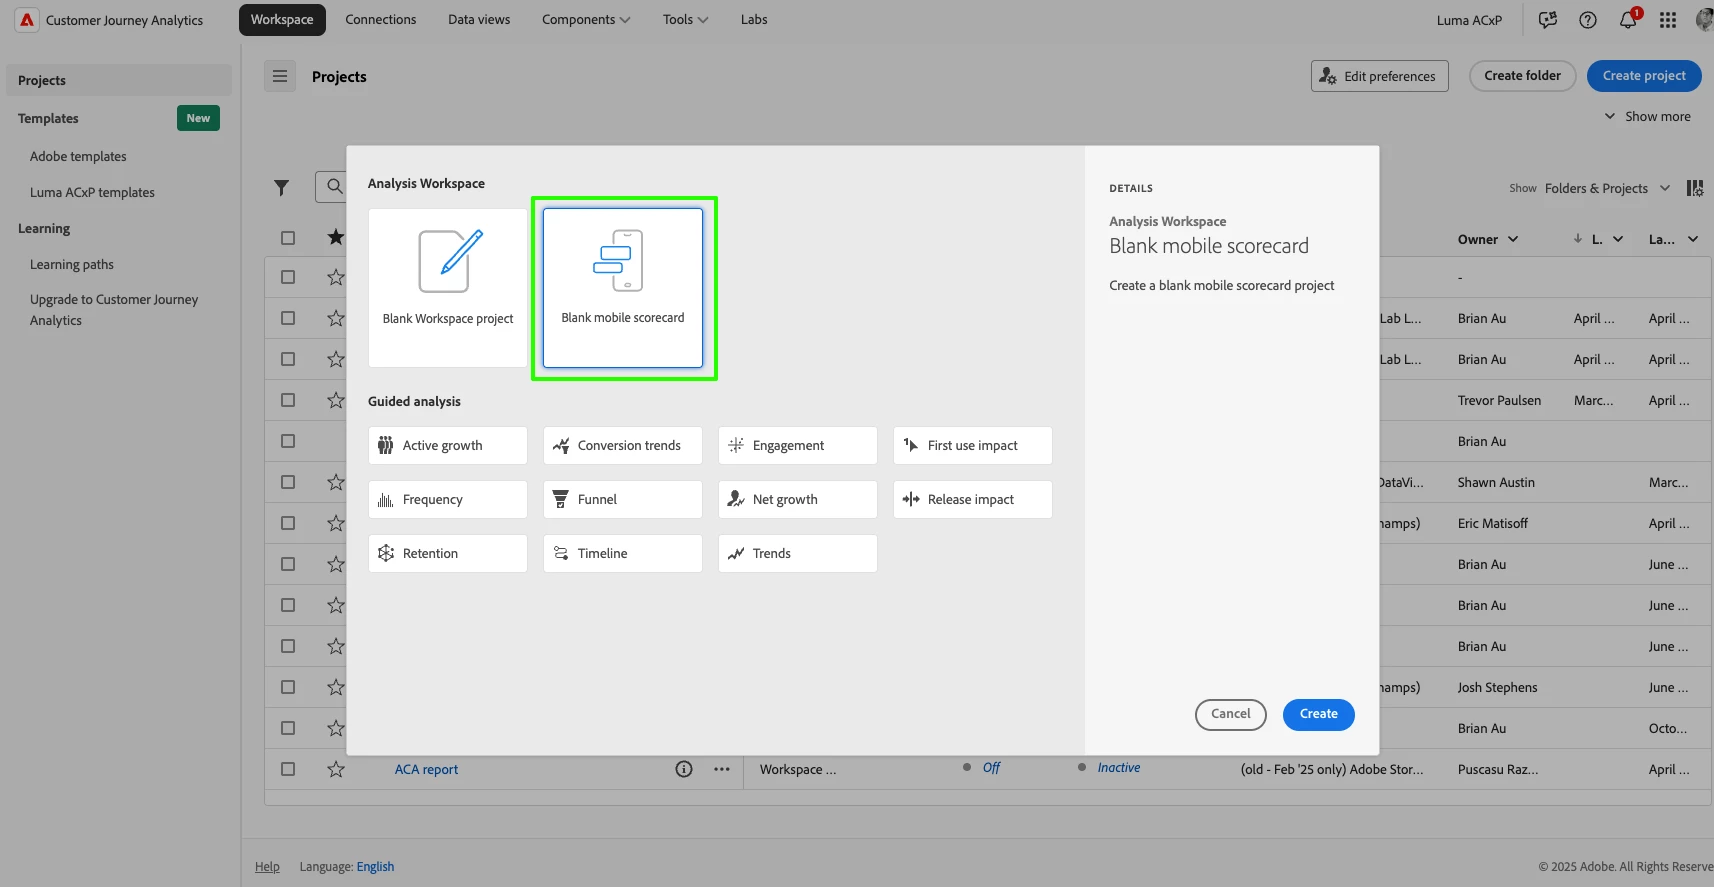Open Learning paths in sidebar

point(72,265)
